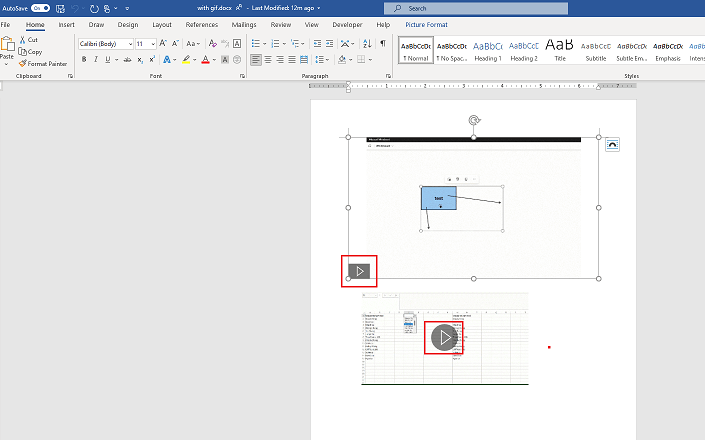Play the first GIF via corner play button
Screen dimensions: 705x440
click(x=359, y=271)
